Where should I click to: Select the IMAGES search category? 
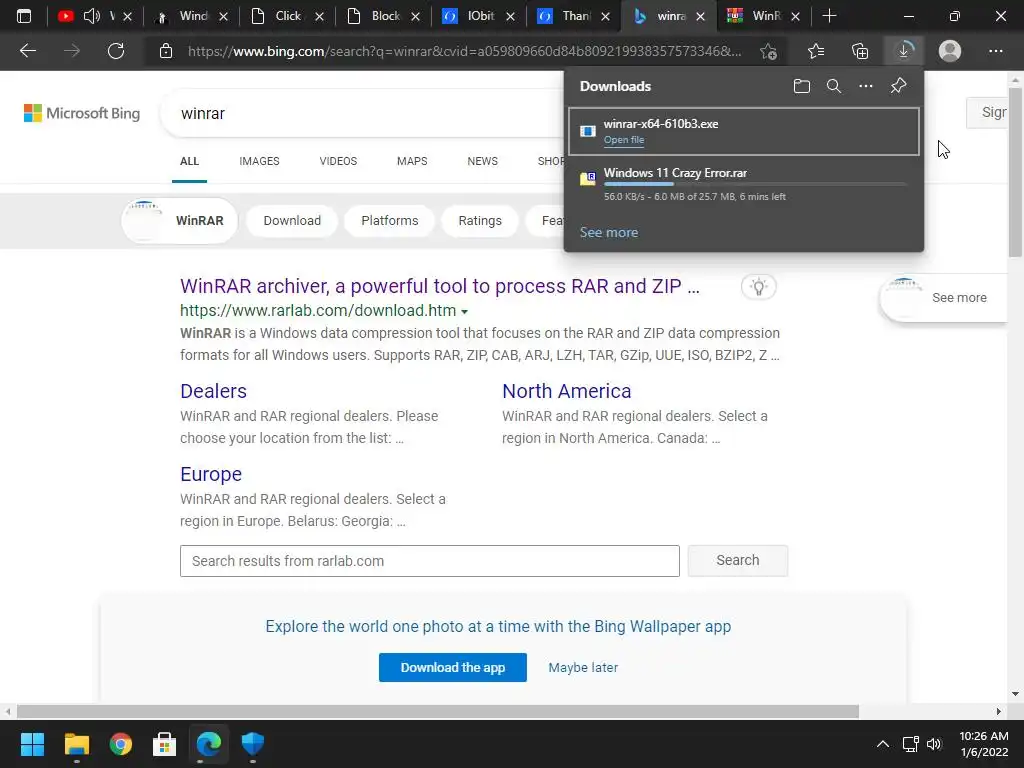259,161
